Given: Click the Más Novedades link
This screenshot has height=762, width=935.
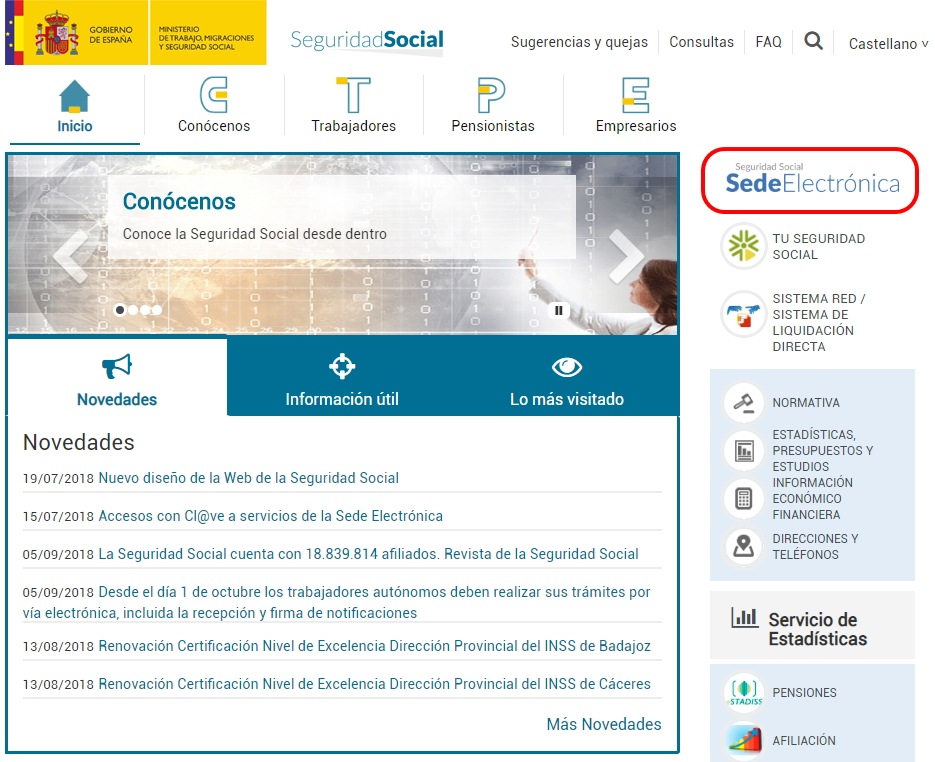Looking at the screenshot, I should pyautogui.click(x=603, y=724).
